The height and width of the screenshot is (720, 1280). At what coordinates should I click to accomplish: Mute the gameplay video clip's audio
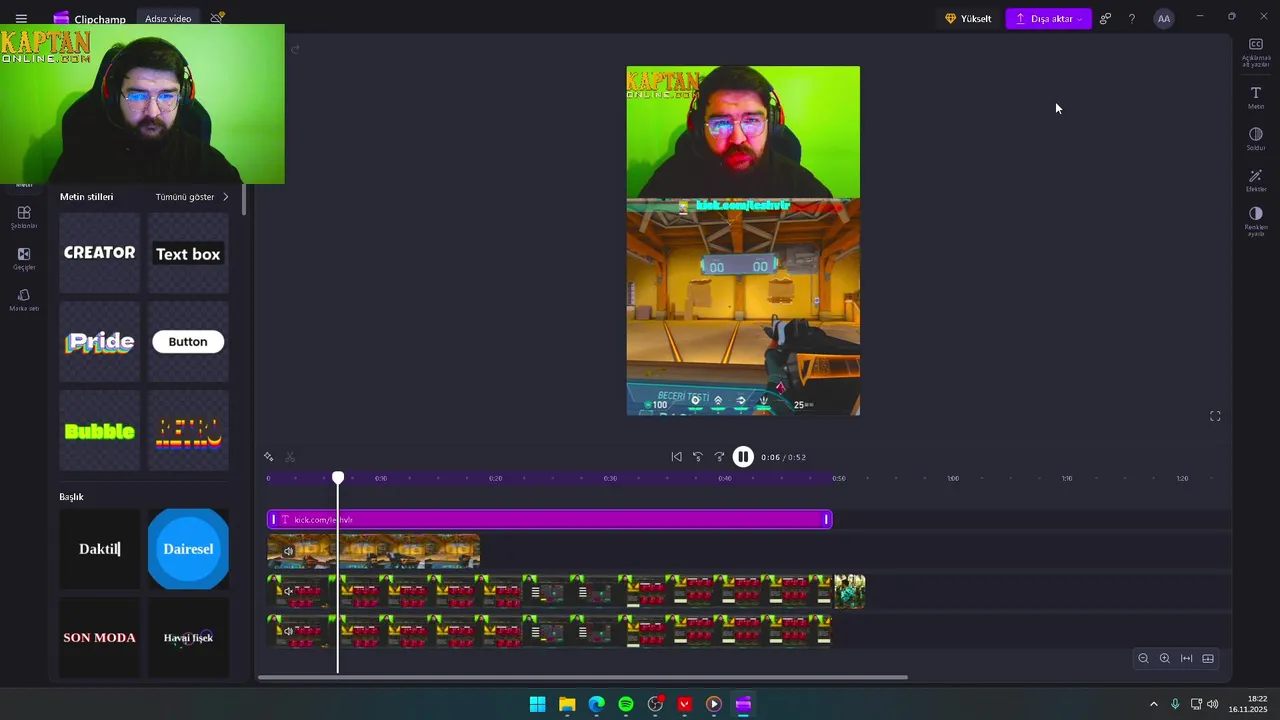coord(288,551)
